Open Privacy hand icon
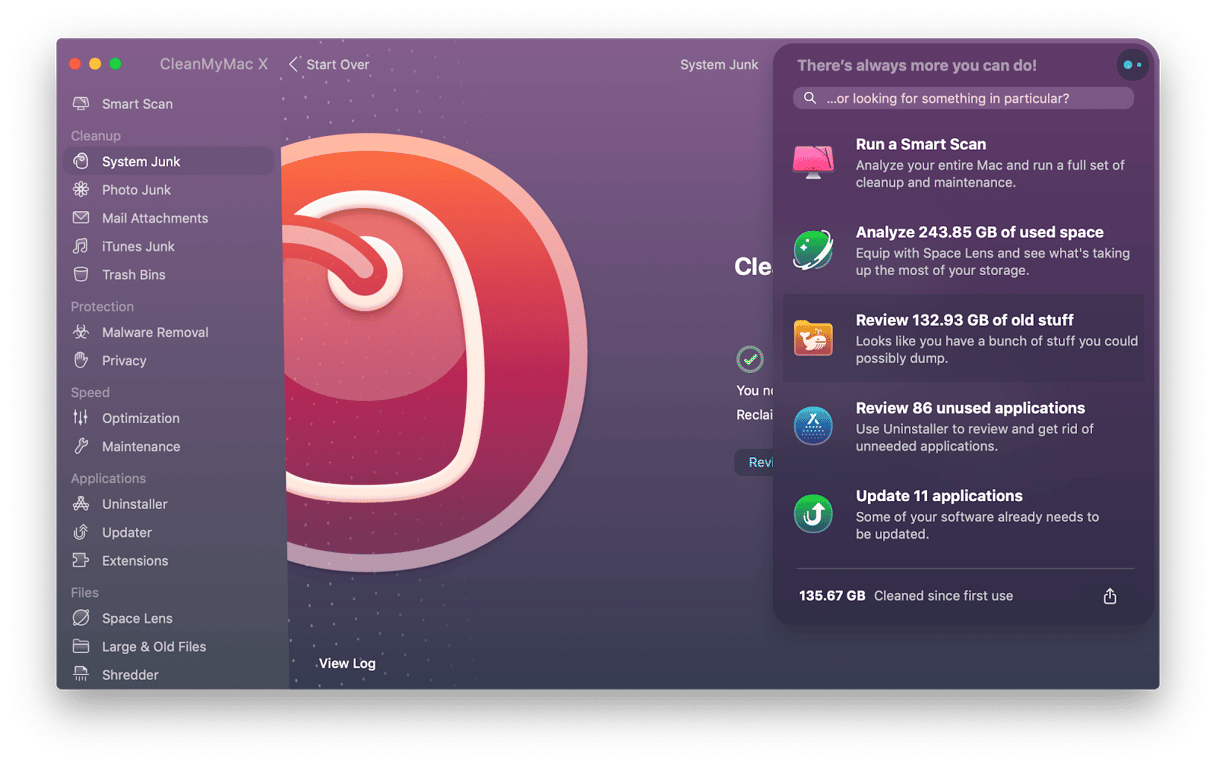1216x764 pixels. (x=81, y=360)
